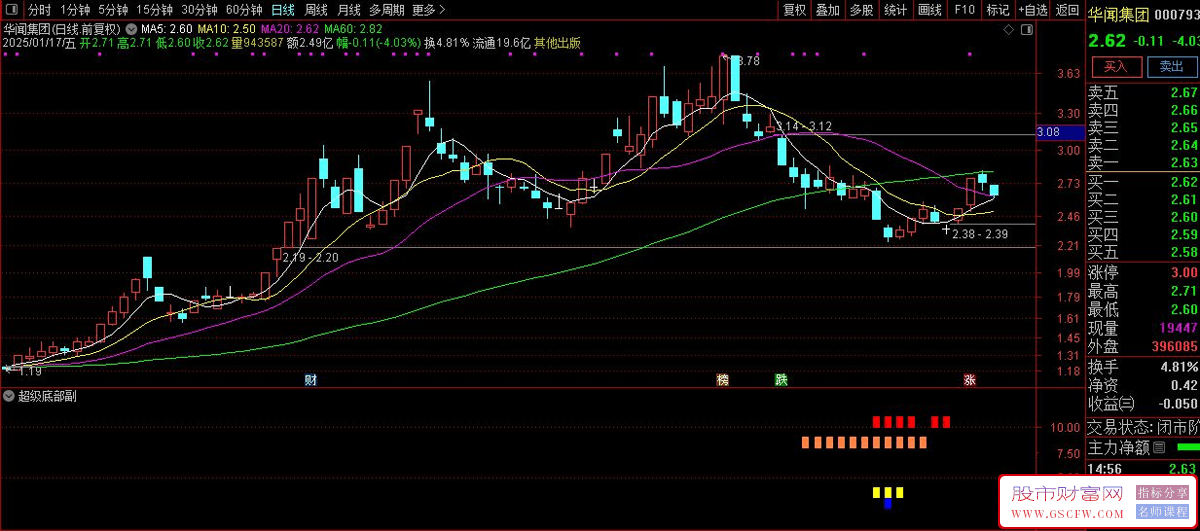Click the 榜 marker on the timeline

pyautogui.click(x=723, y=380)
